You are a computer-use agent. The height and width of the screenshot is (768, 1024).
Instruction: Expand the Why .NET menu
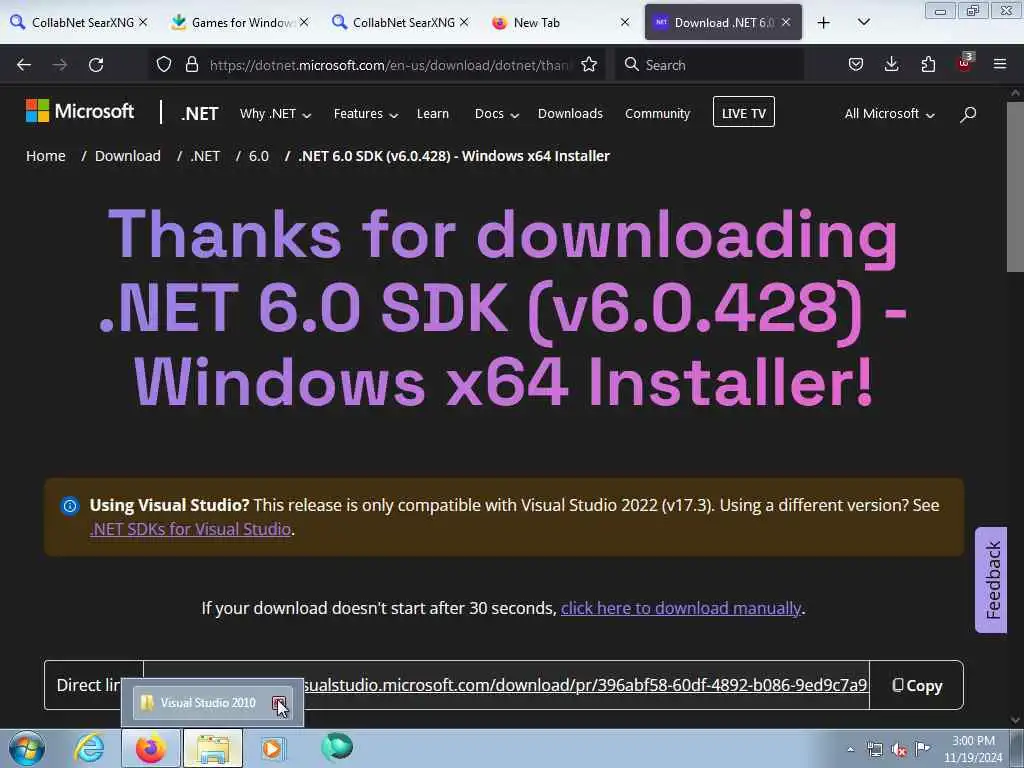coord(275,114)
